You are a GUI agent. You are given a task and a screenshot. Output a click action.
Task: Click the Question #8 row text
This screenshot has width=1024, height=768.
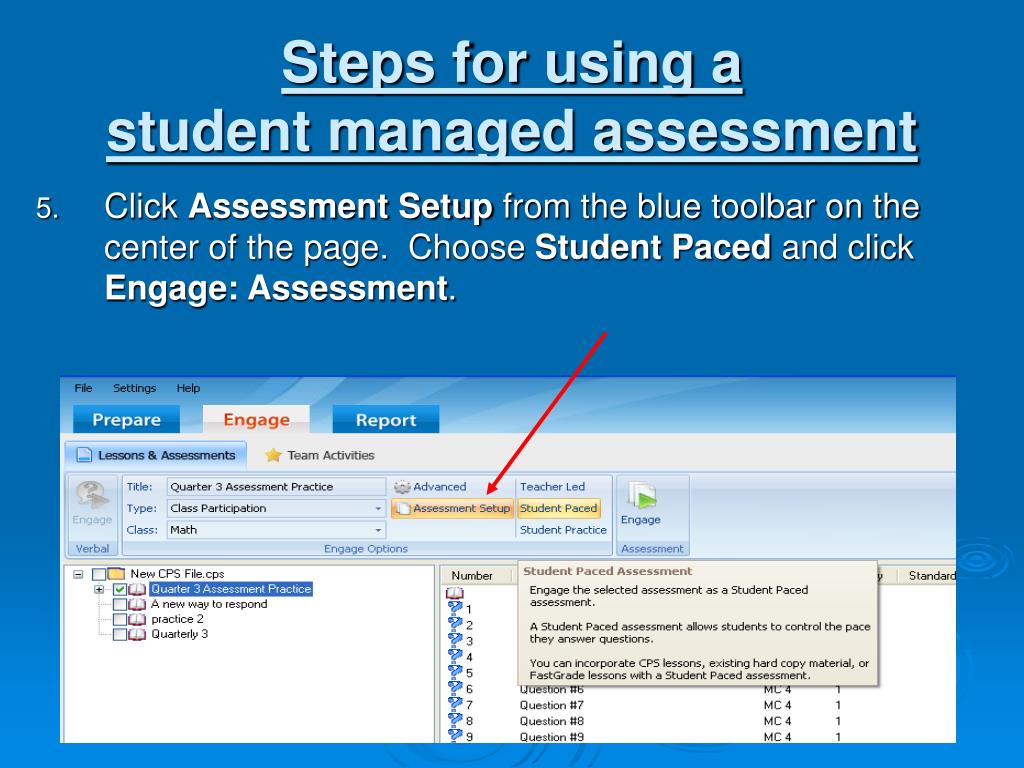click(x=552, y=721)
